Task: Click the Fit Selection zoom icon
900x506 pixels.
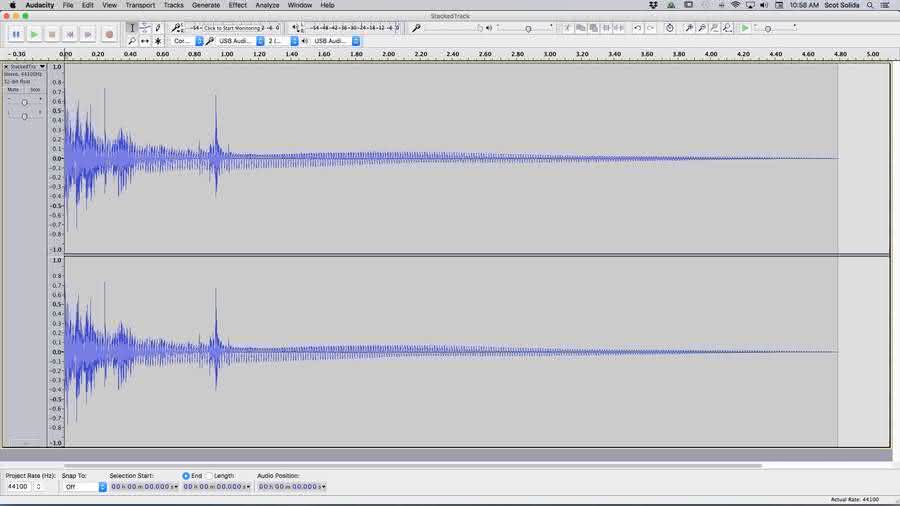Action: click(715, 28)
